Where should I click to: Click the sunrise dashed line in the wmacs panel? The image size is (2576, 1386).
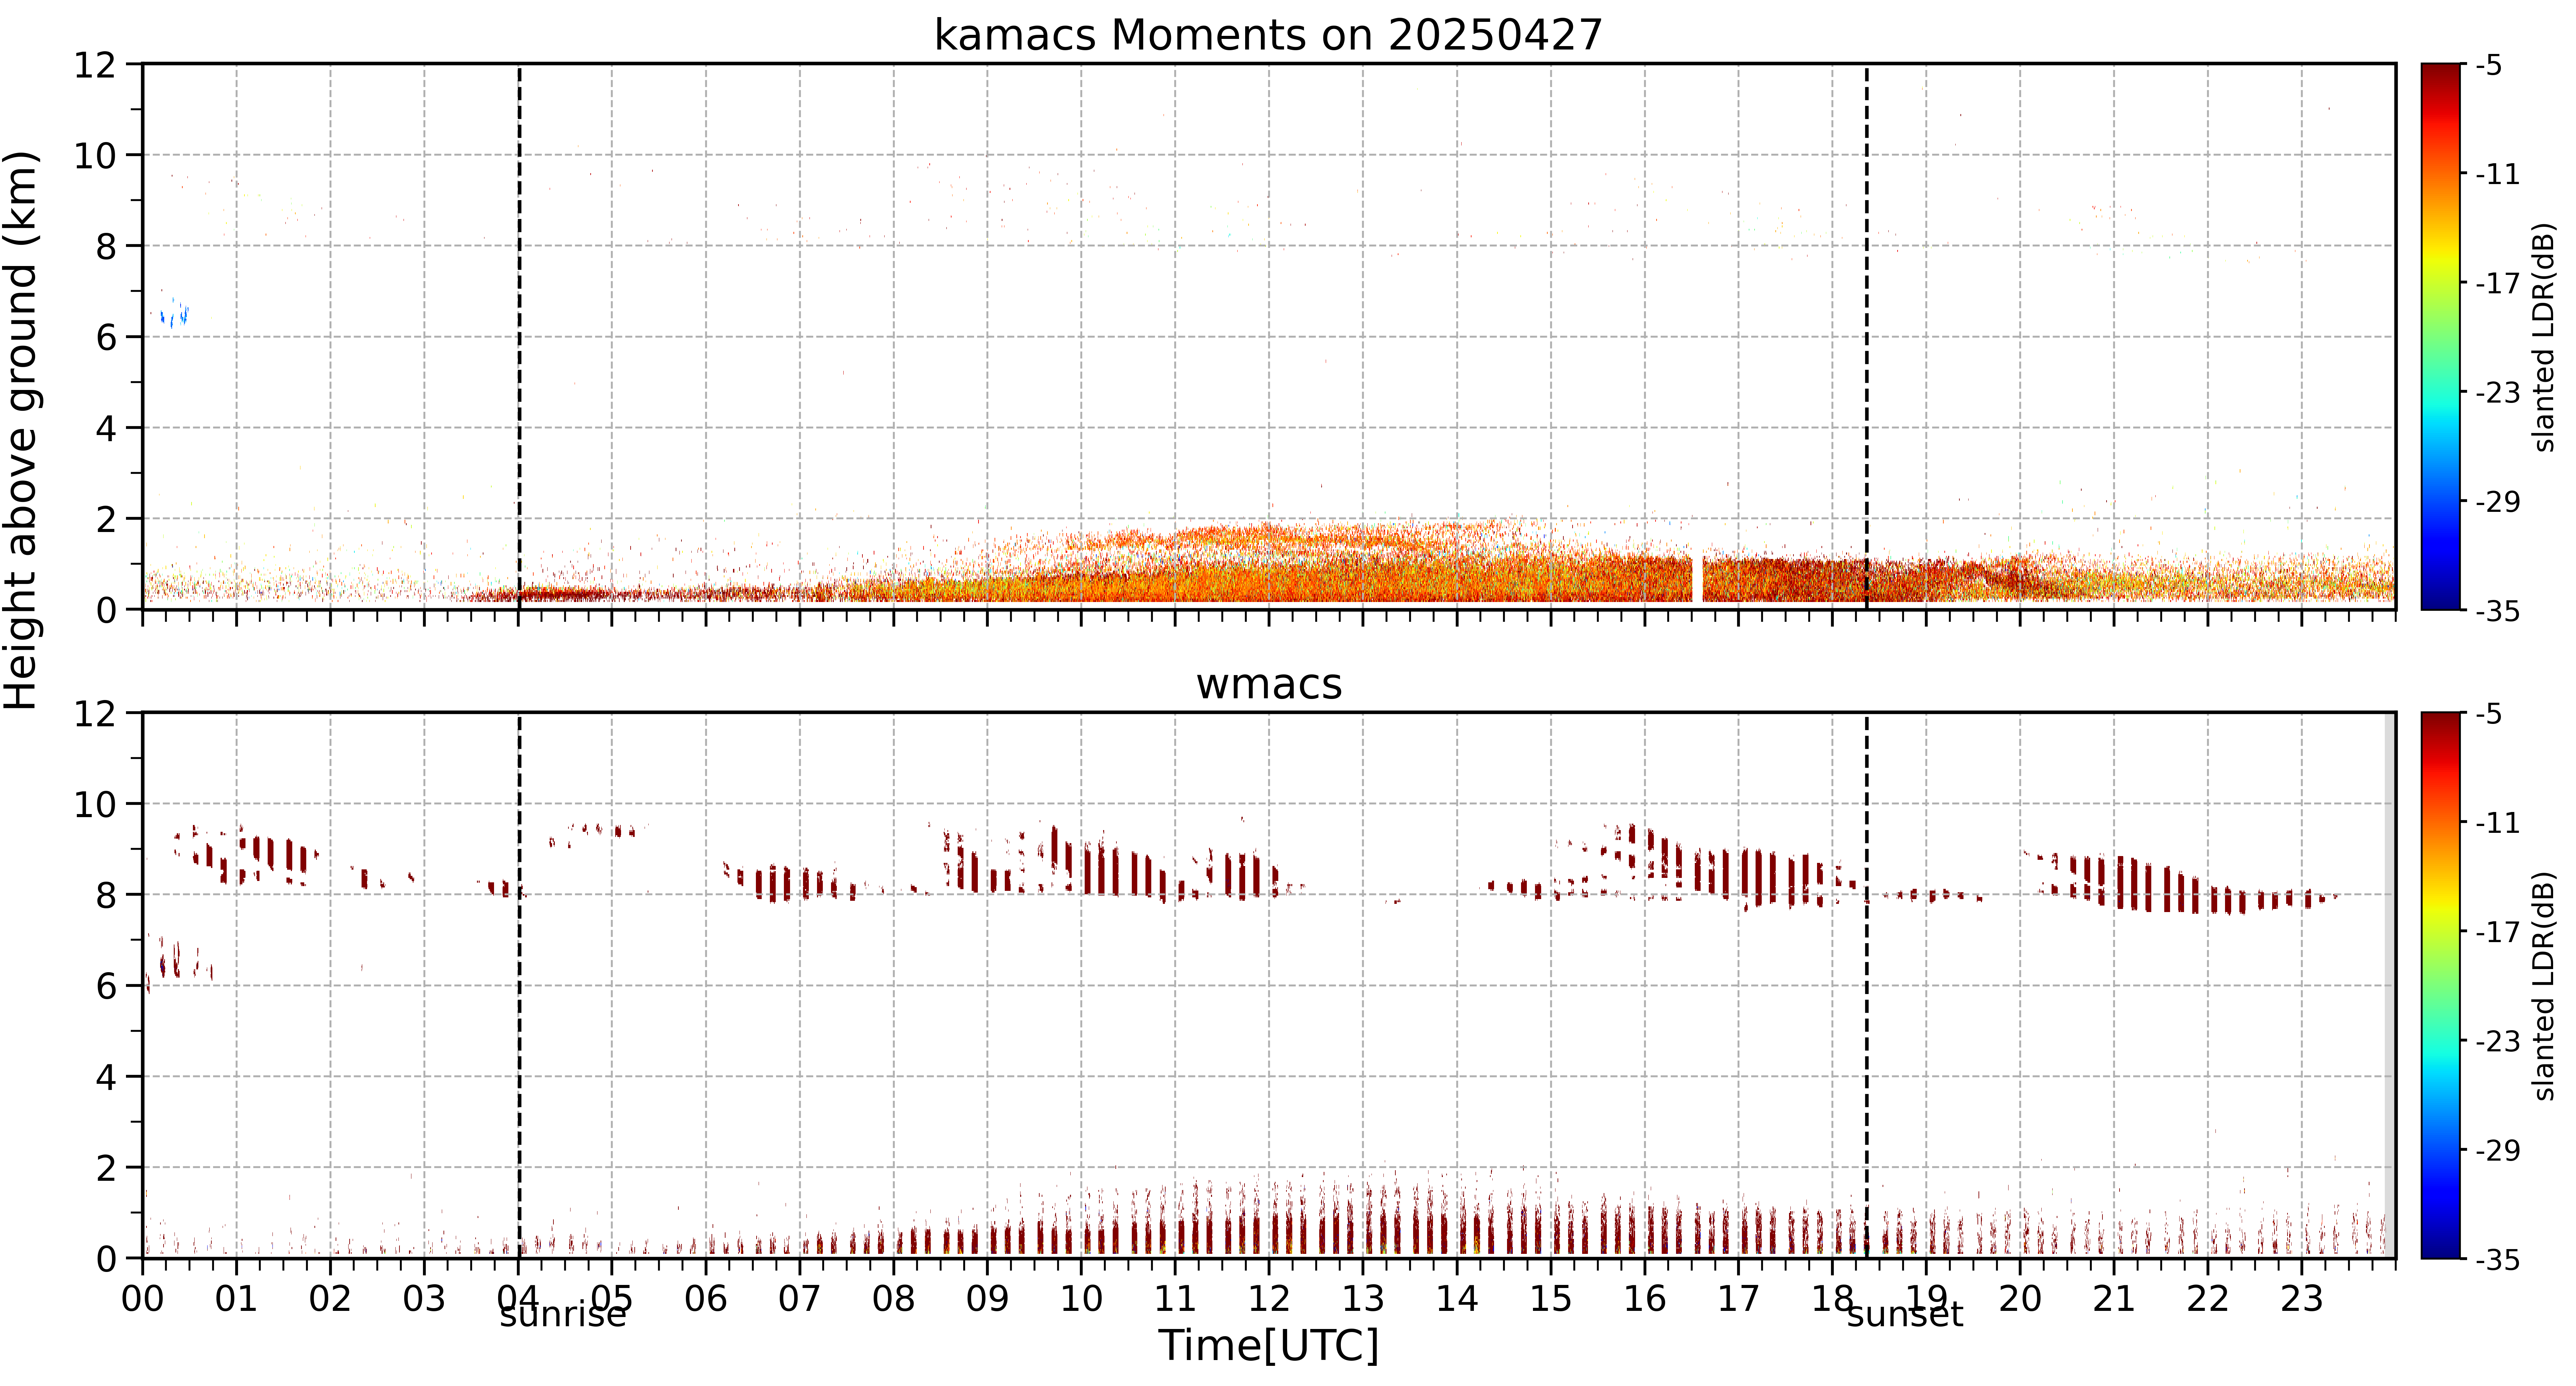click(519, 985)
